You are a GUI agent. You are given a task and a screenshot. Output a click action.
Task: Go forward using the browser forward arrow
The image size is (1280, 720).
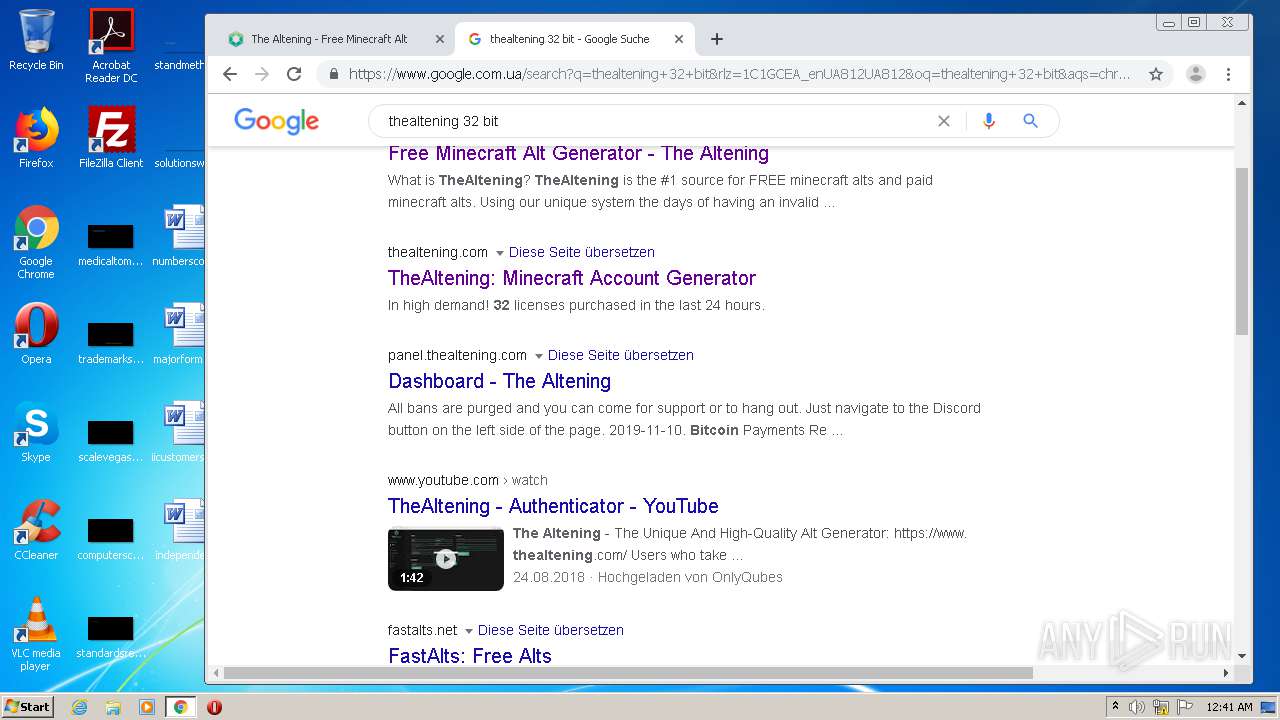coord(262,74)
